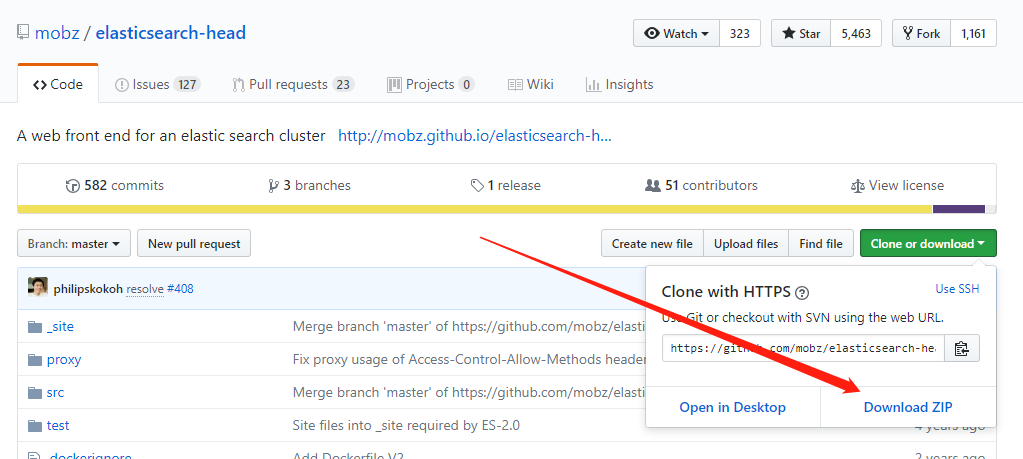Viewport: 1023px width, 459px height.
Task: Click the contributors people icon
Action: [652, 186]
